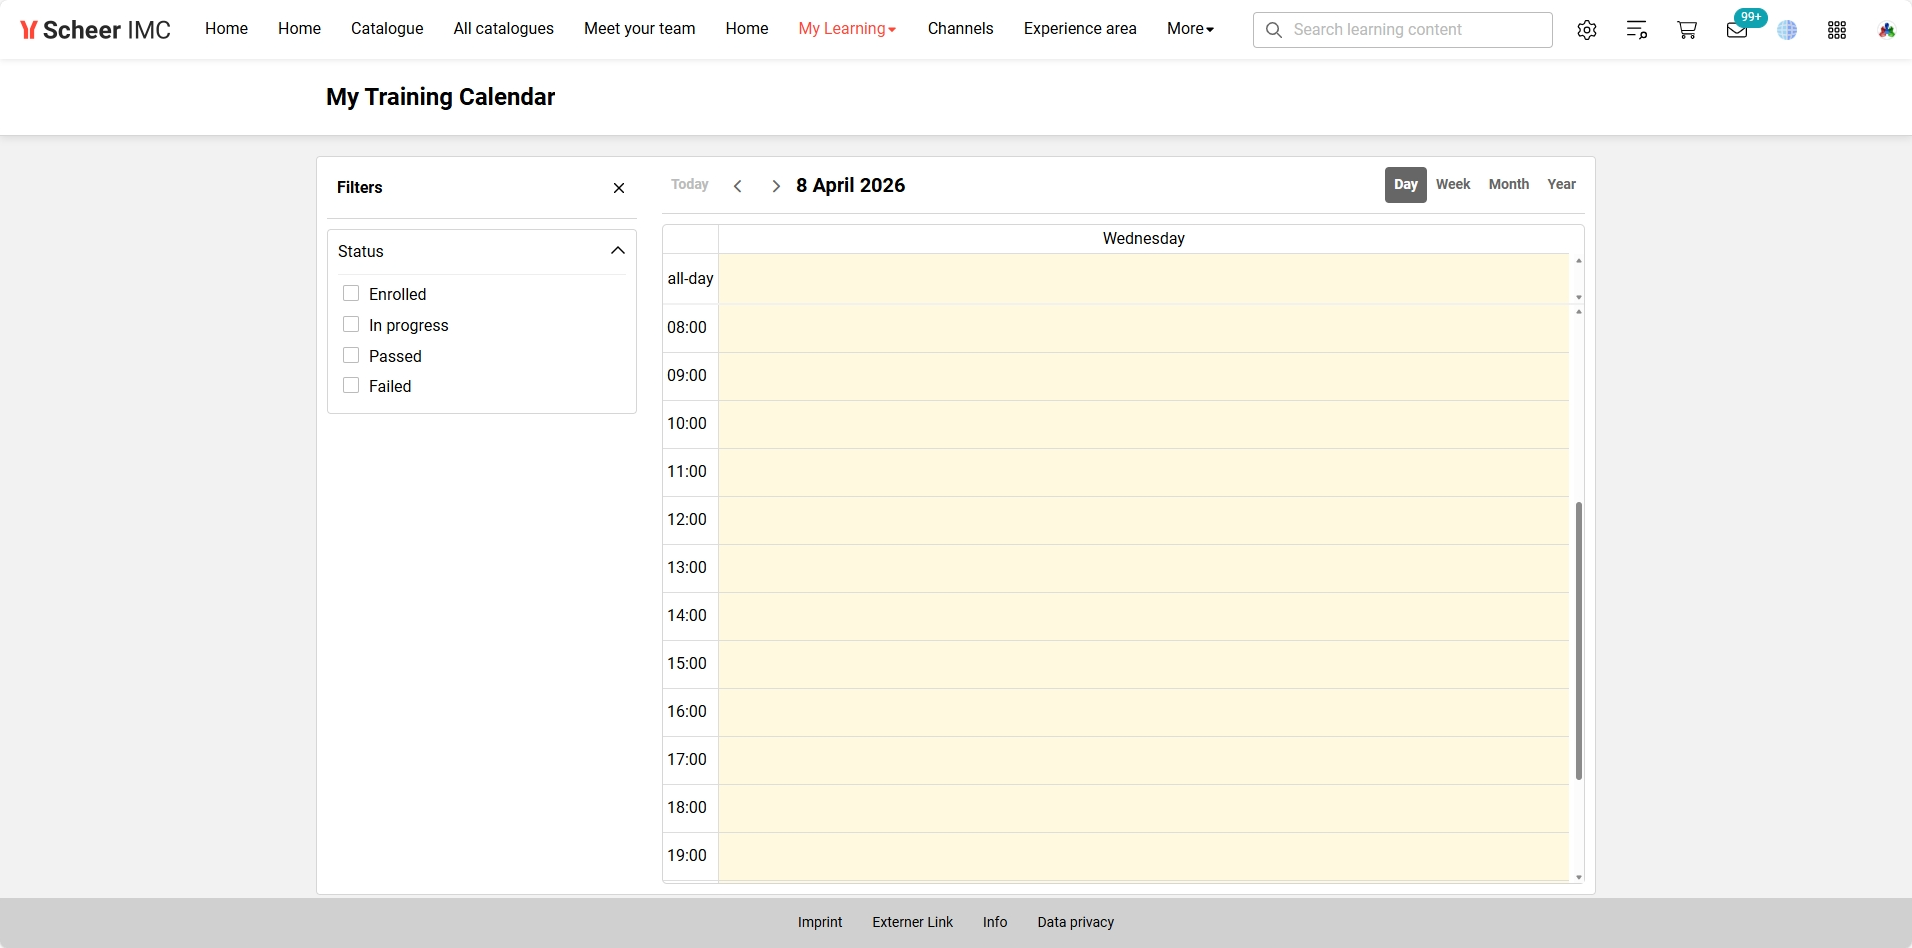The height and width of the screenshot is (948, 1912).
Task: Open the My Learning dropdown
Action: click(847, 29)
